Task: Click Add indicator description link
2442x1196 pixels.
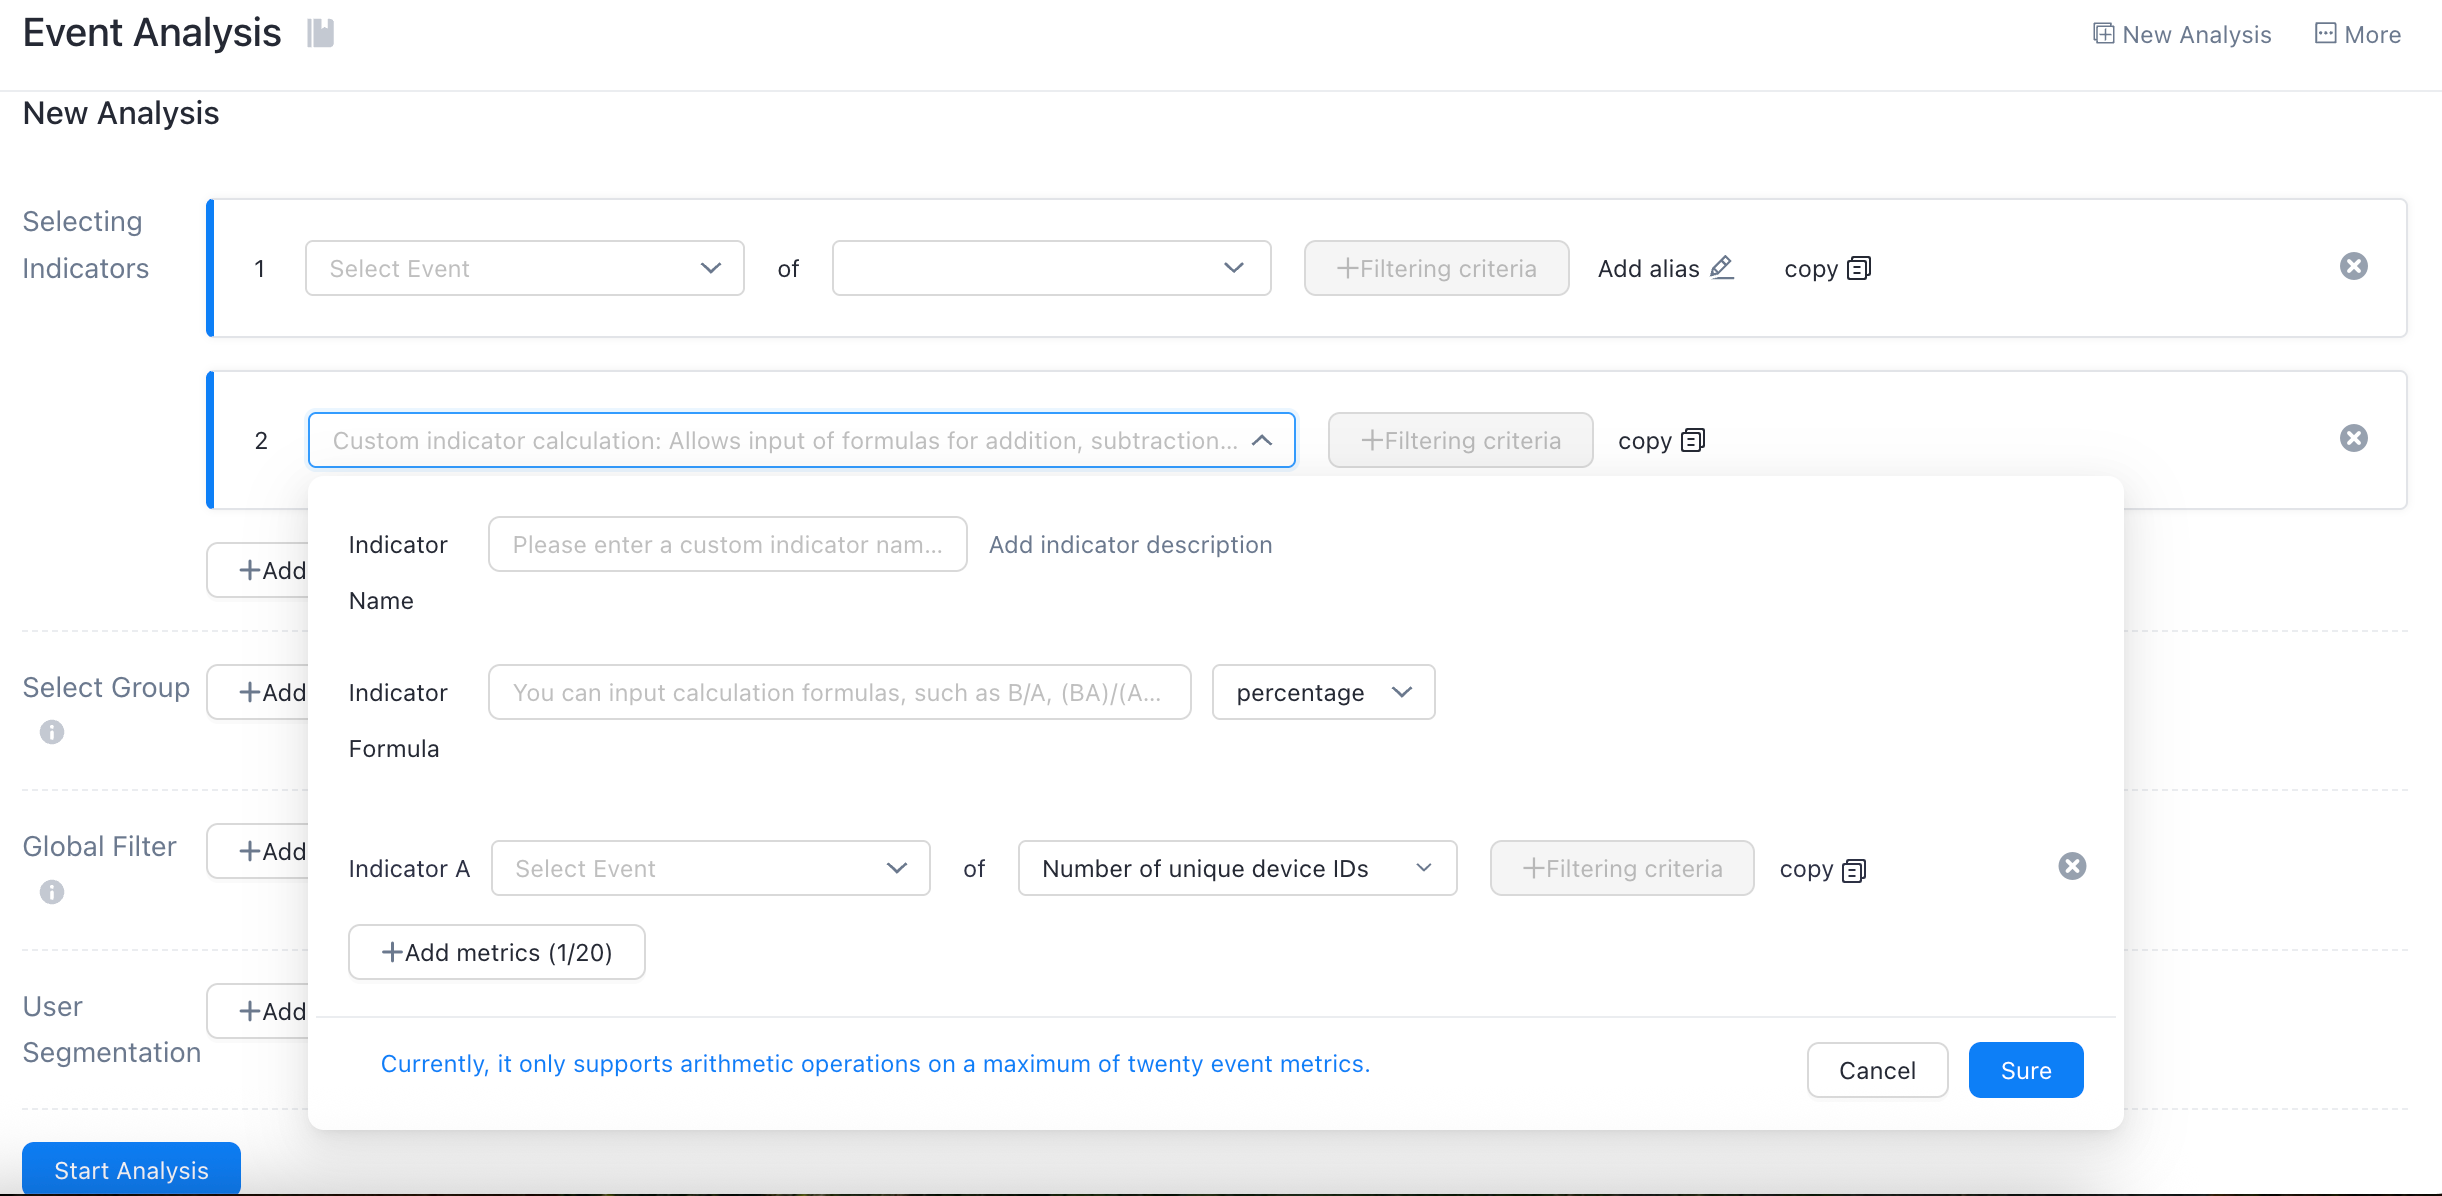Action: [x=1131, y=544]
